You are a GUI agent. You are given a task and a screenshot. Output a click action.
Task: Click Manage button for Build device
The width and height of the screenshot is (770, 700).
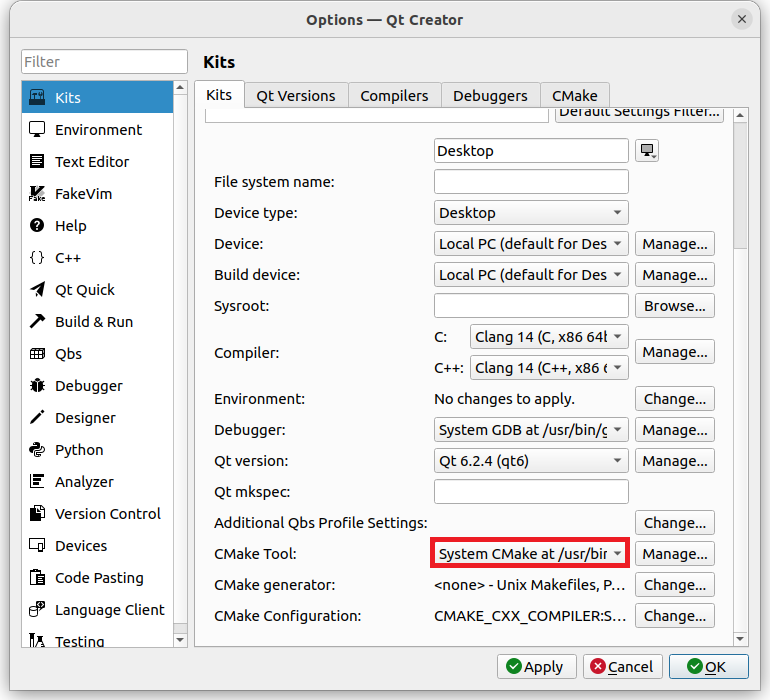tap(675, 275)
